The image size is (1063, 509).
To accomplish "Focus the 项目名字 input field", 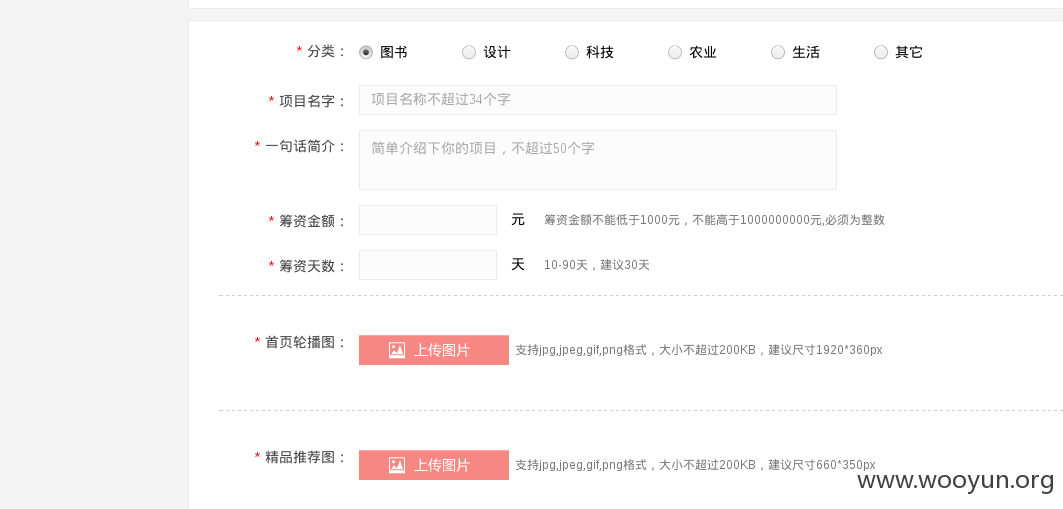I will pos(598,100).
